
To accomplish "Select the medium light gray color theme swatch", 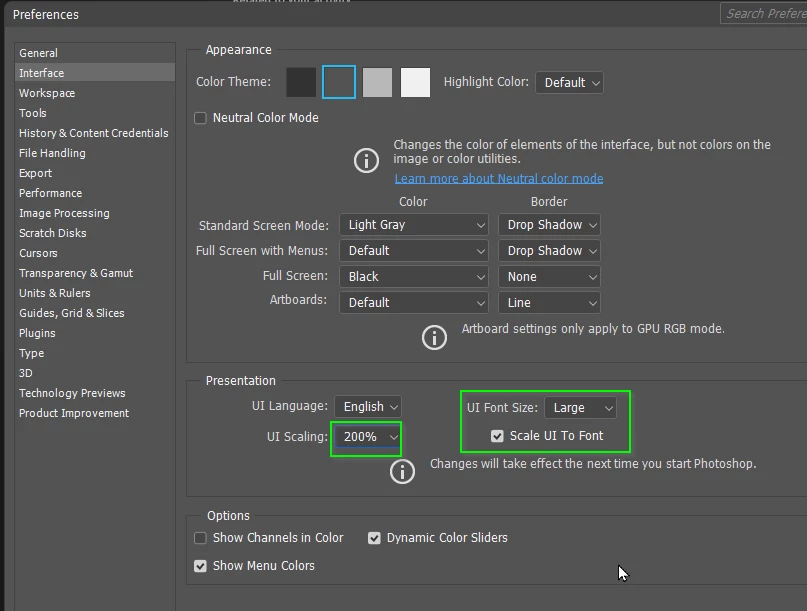I will (377, 82).
